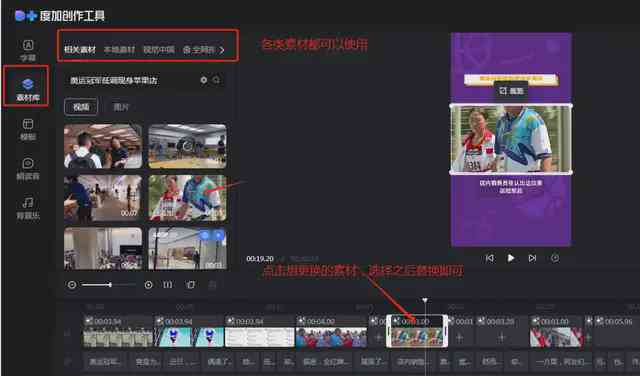Open the 背景乐 background music panel

click(x=28, y=208)
